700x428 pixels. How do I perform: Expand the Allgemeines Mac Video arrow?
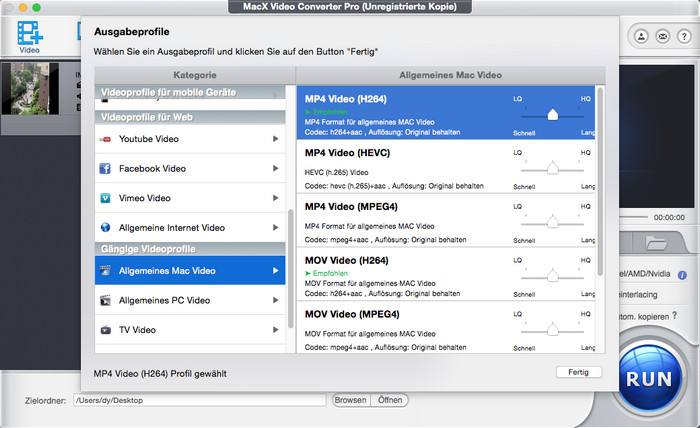coord(275,270)
